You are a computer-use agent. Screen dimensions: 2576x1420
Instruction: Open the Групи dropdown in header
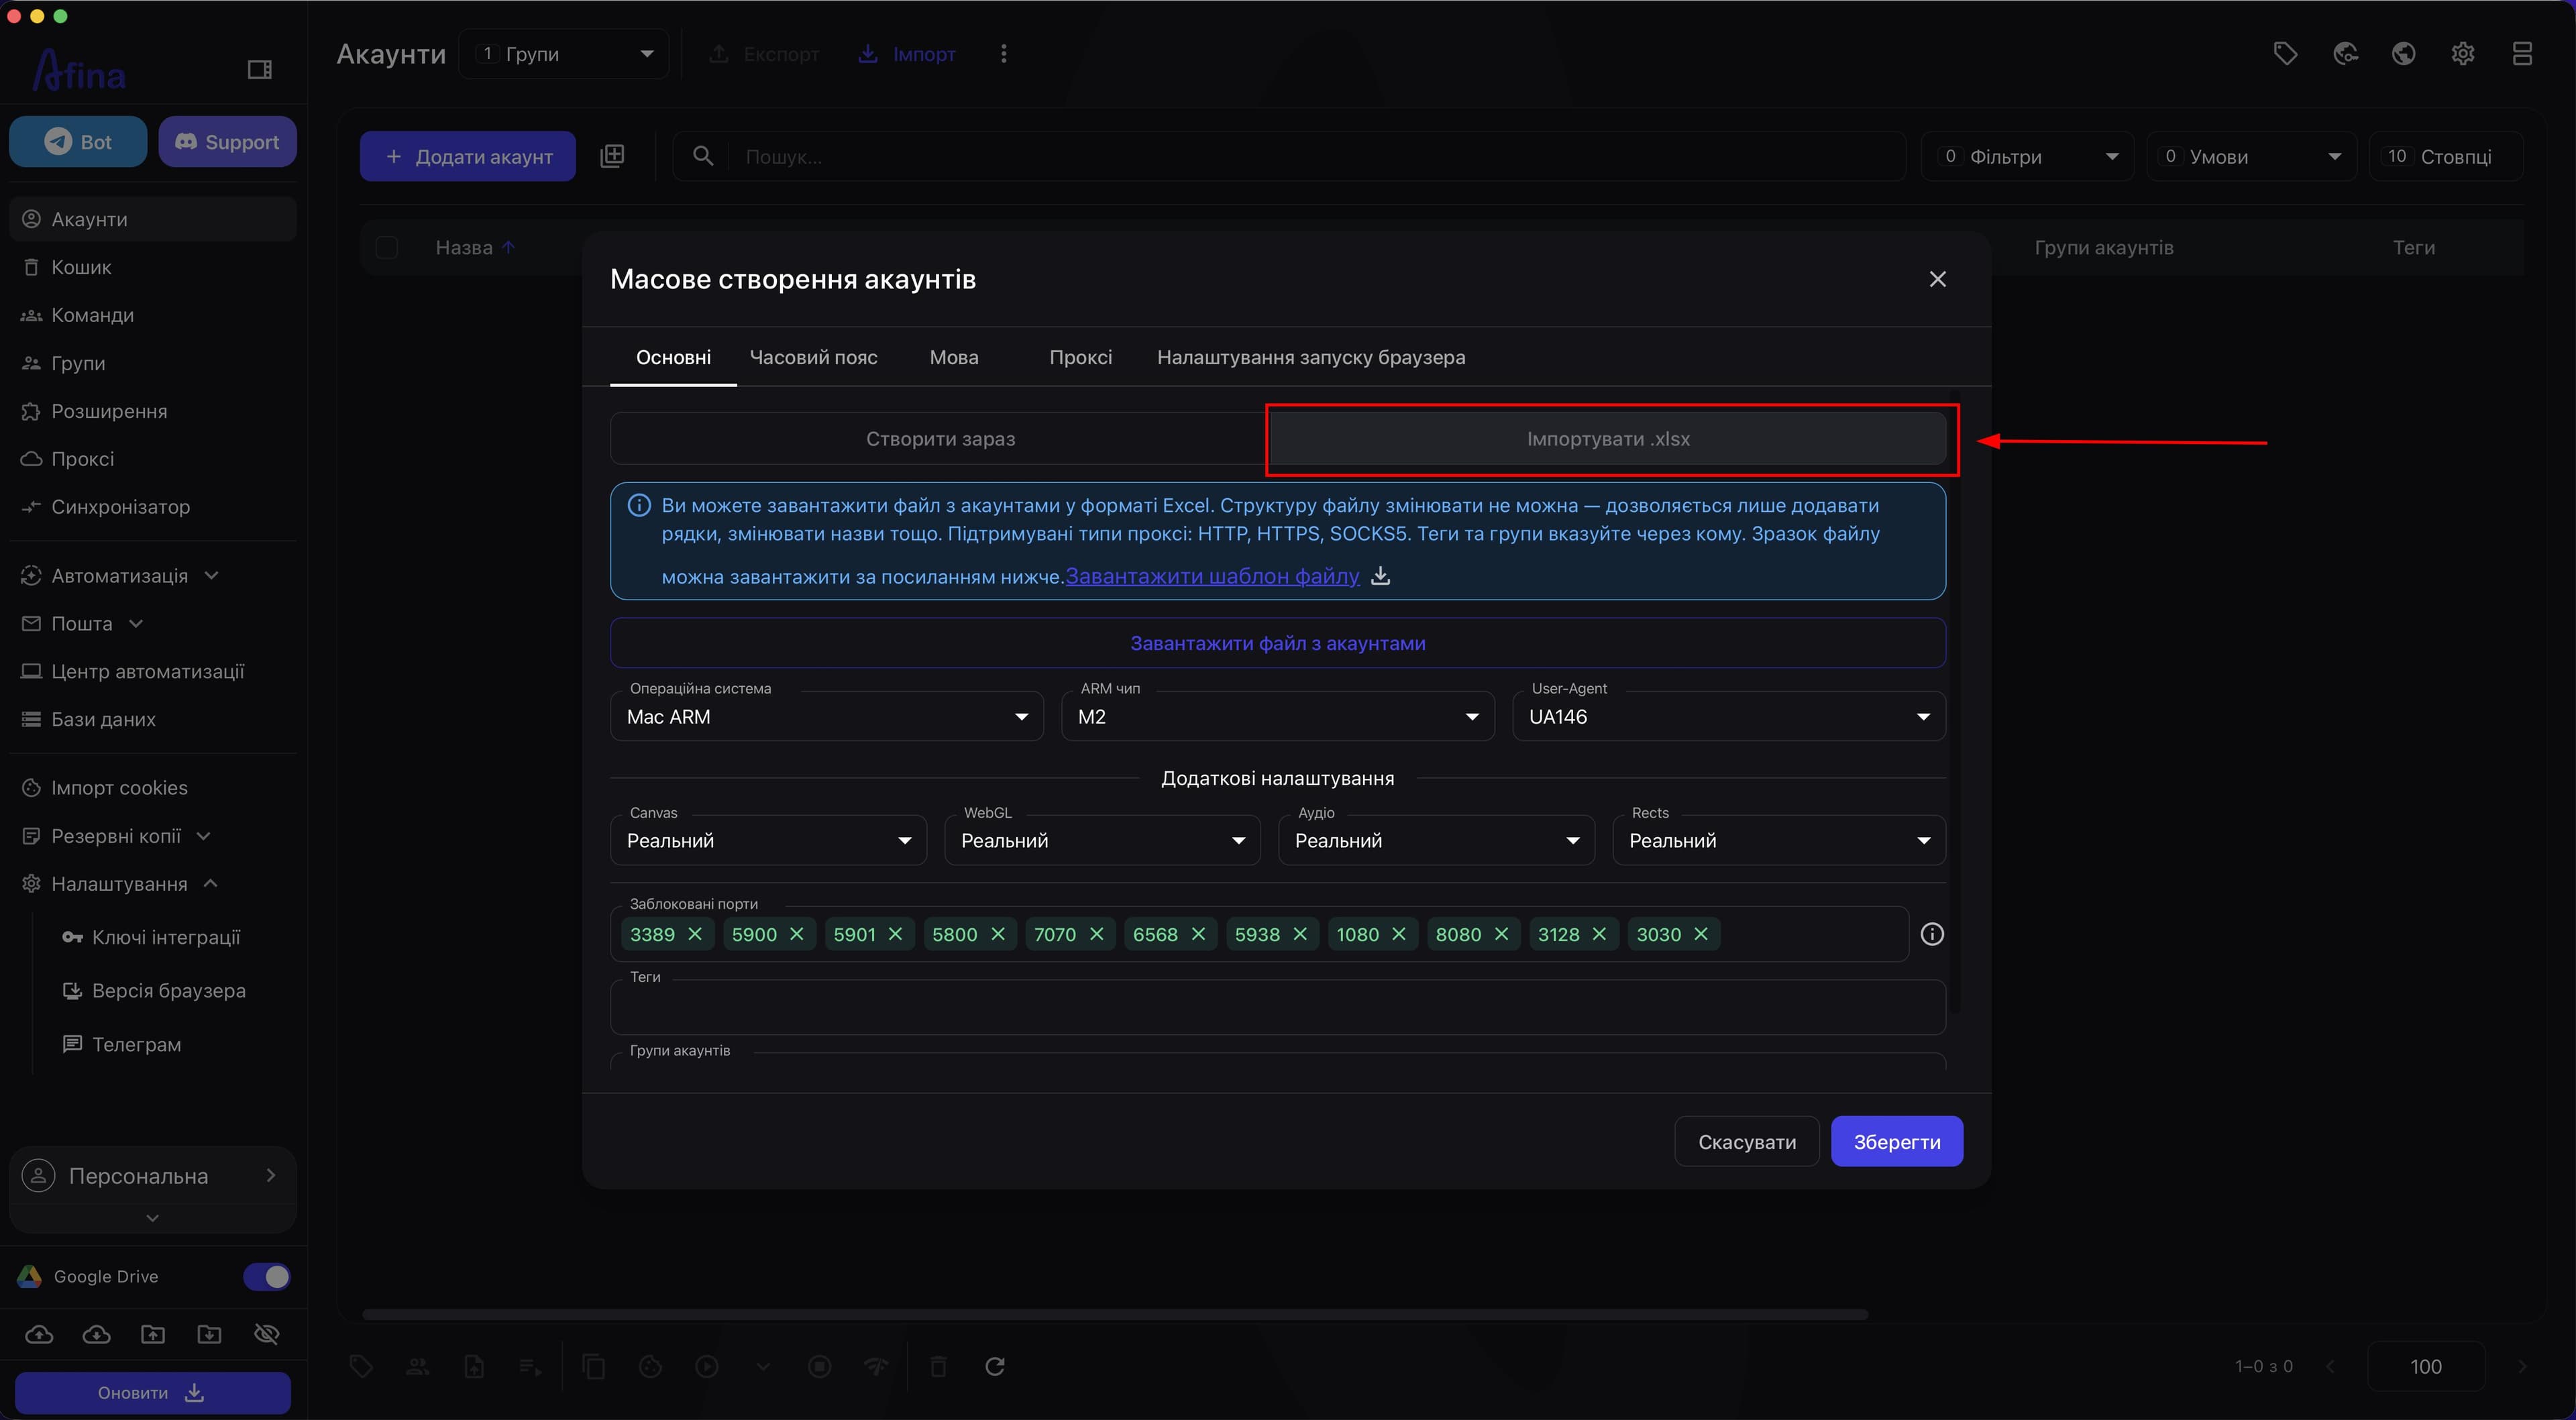(x=564, y=54)
